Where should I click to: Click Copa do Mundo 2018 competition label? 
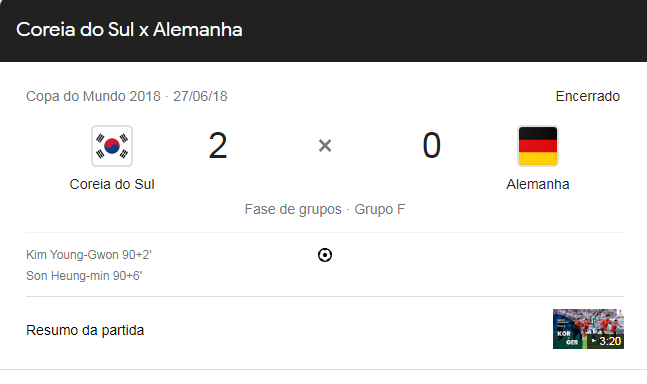coord(93,97)
